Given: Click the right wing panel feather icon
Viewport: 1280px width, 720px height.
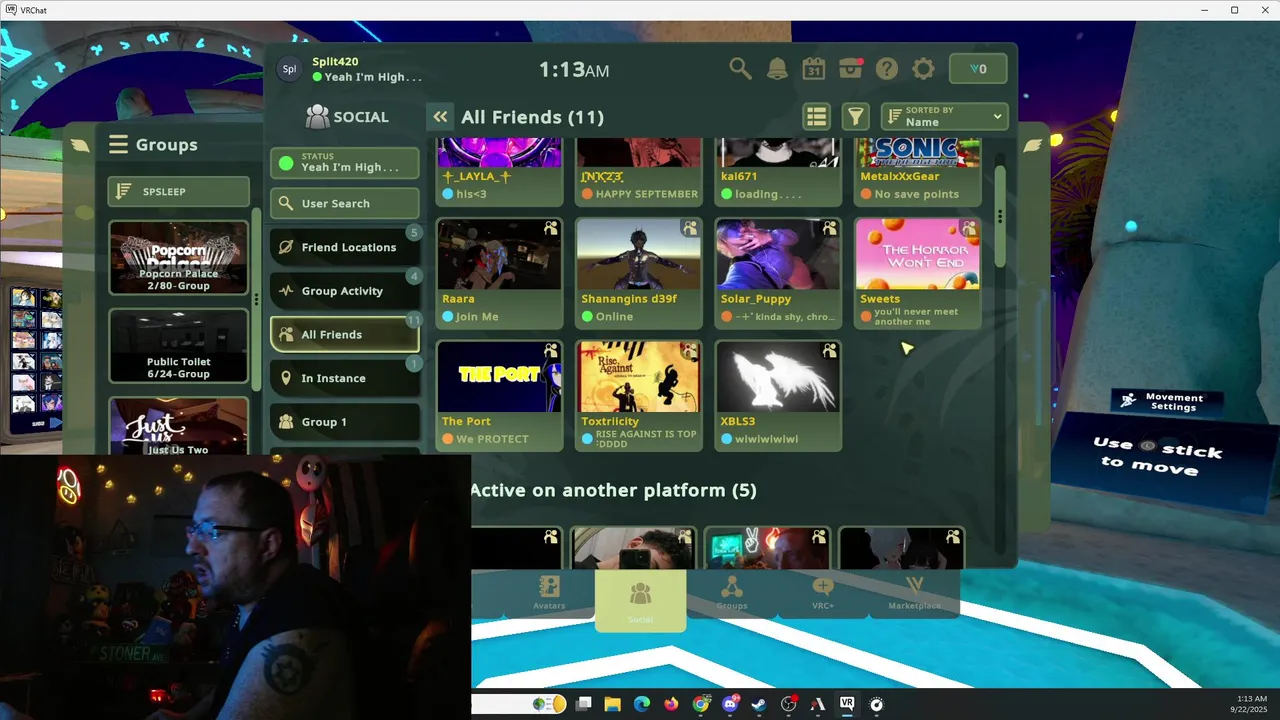Looking at the screenshot, I should 1033,145.
